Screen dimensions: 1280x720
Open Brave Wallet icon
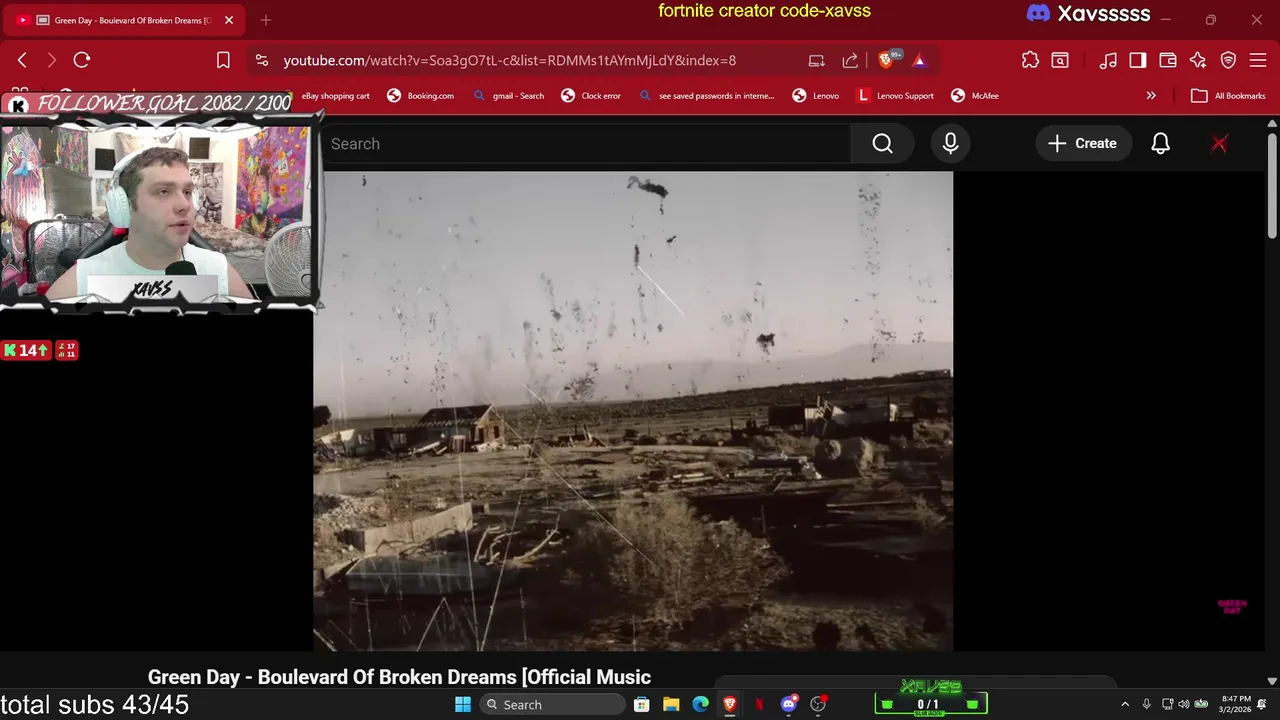(1168, 60)
